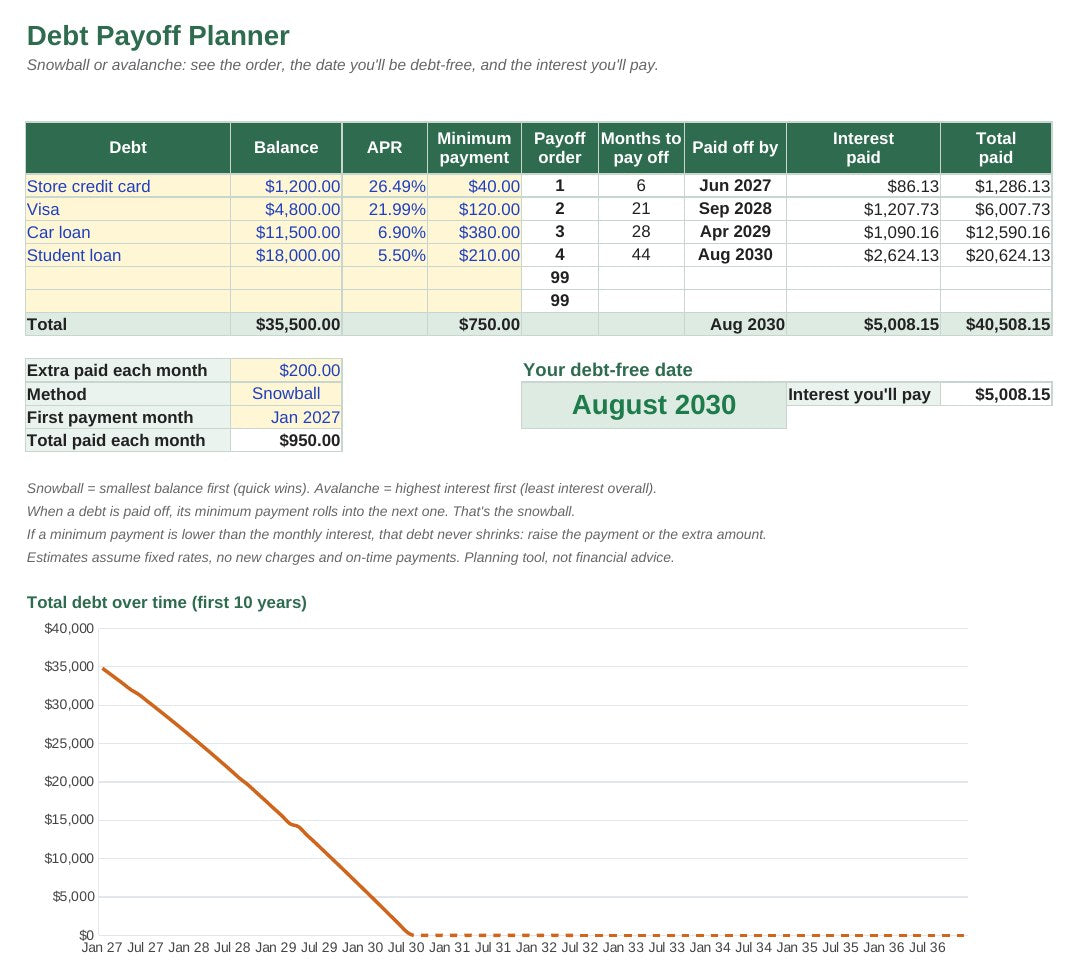Select the August 2030 debt-free date box

click(x=654, y=405)
